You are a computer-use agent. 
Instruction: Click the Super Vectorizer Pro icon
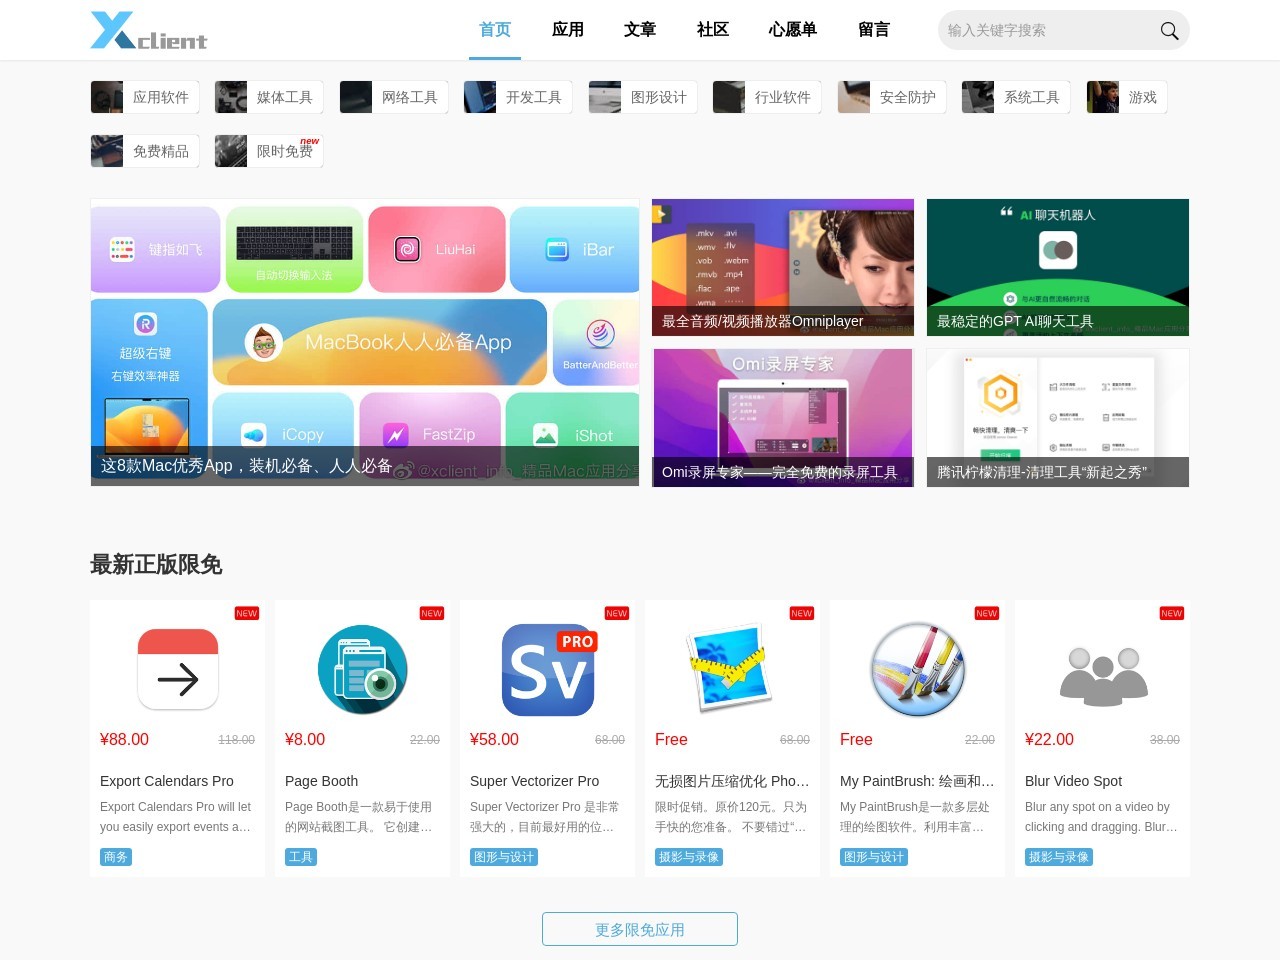pyautogui.click(x=547, y=669)
